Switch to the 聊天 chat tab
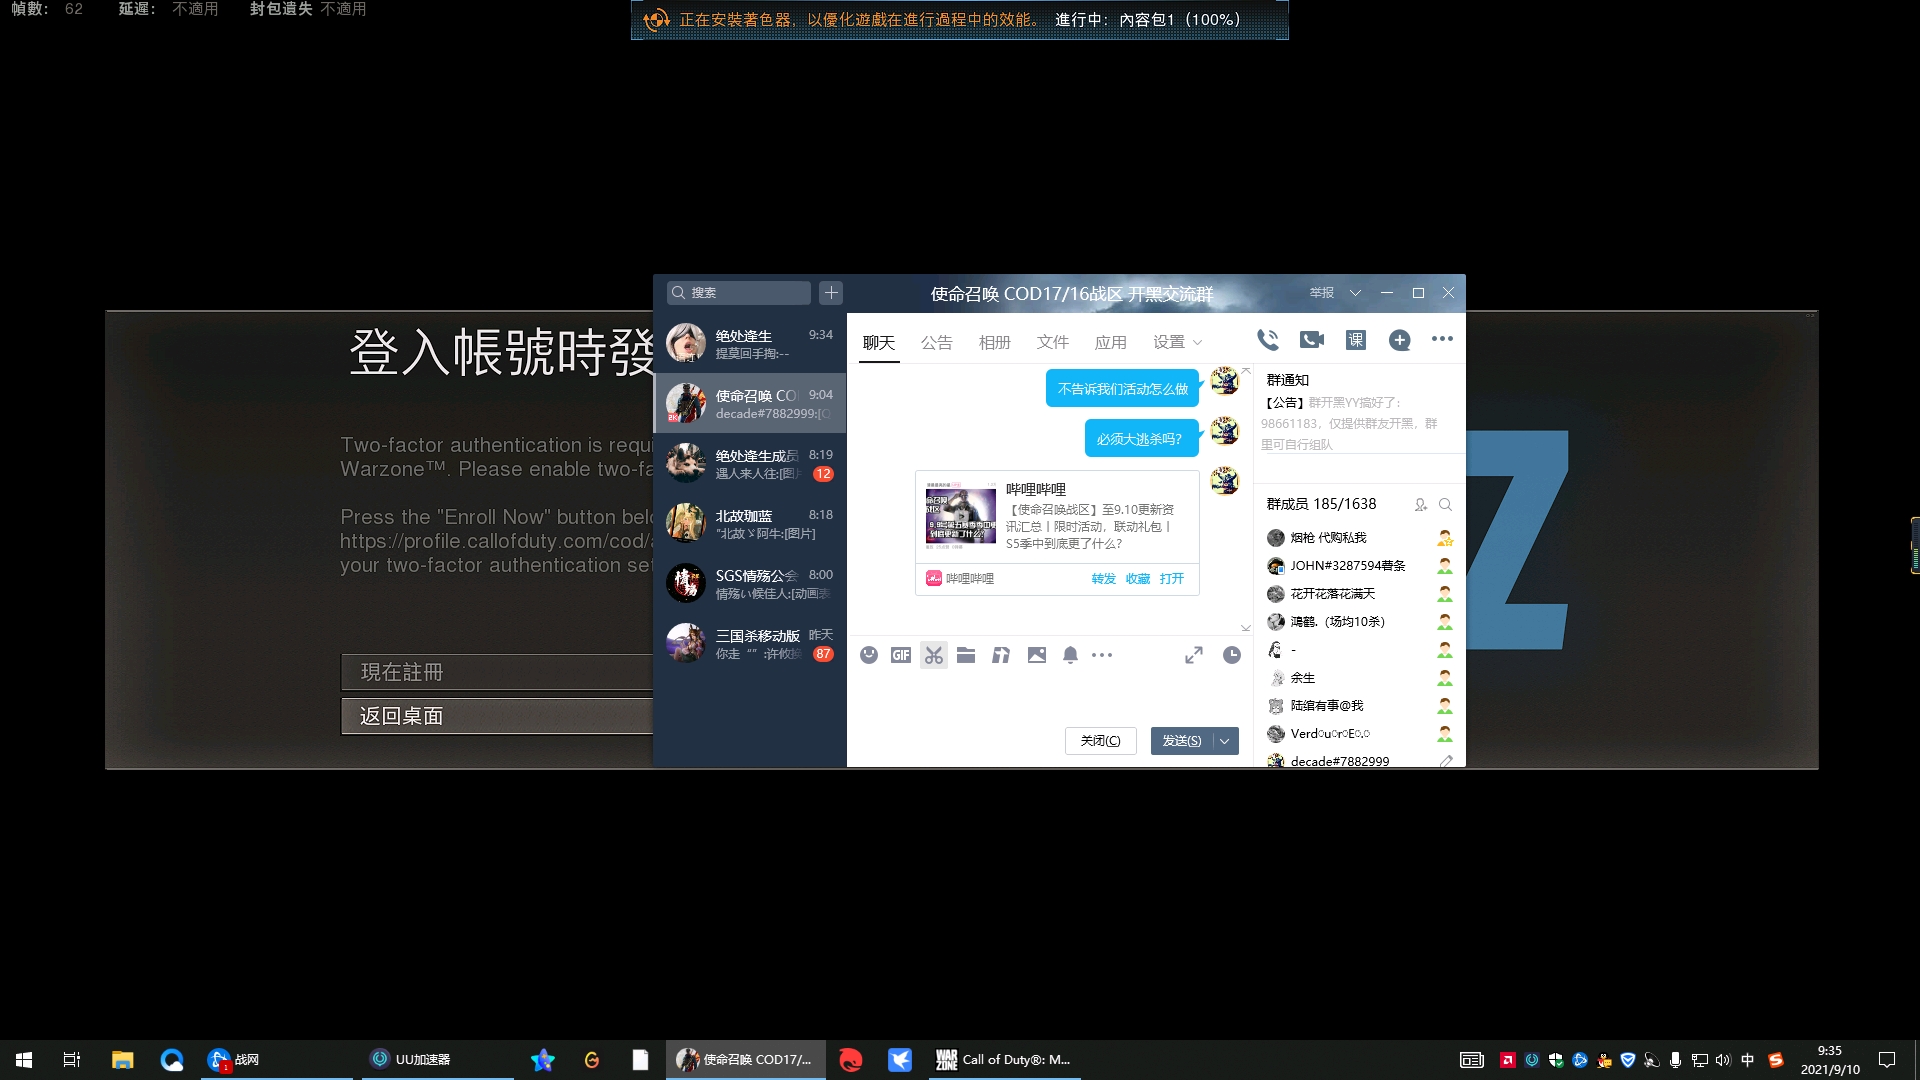The height and width of the screenshot is (1080, 1920). coord(879,342)
